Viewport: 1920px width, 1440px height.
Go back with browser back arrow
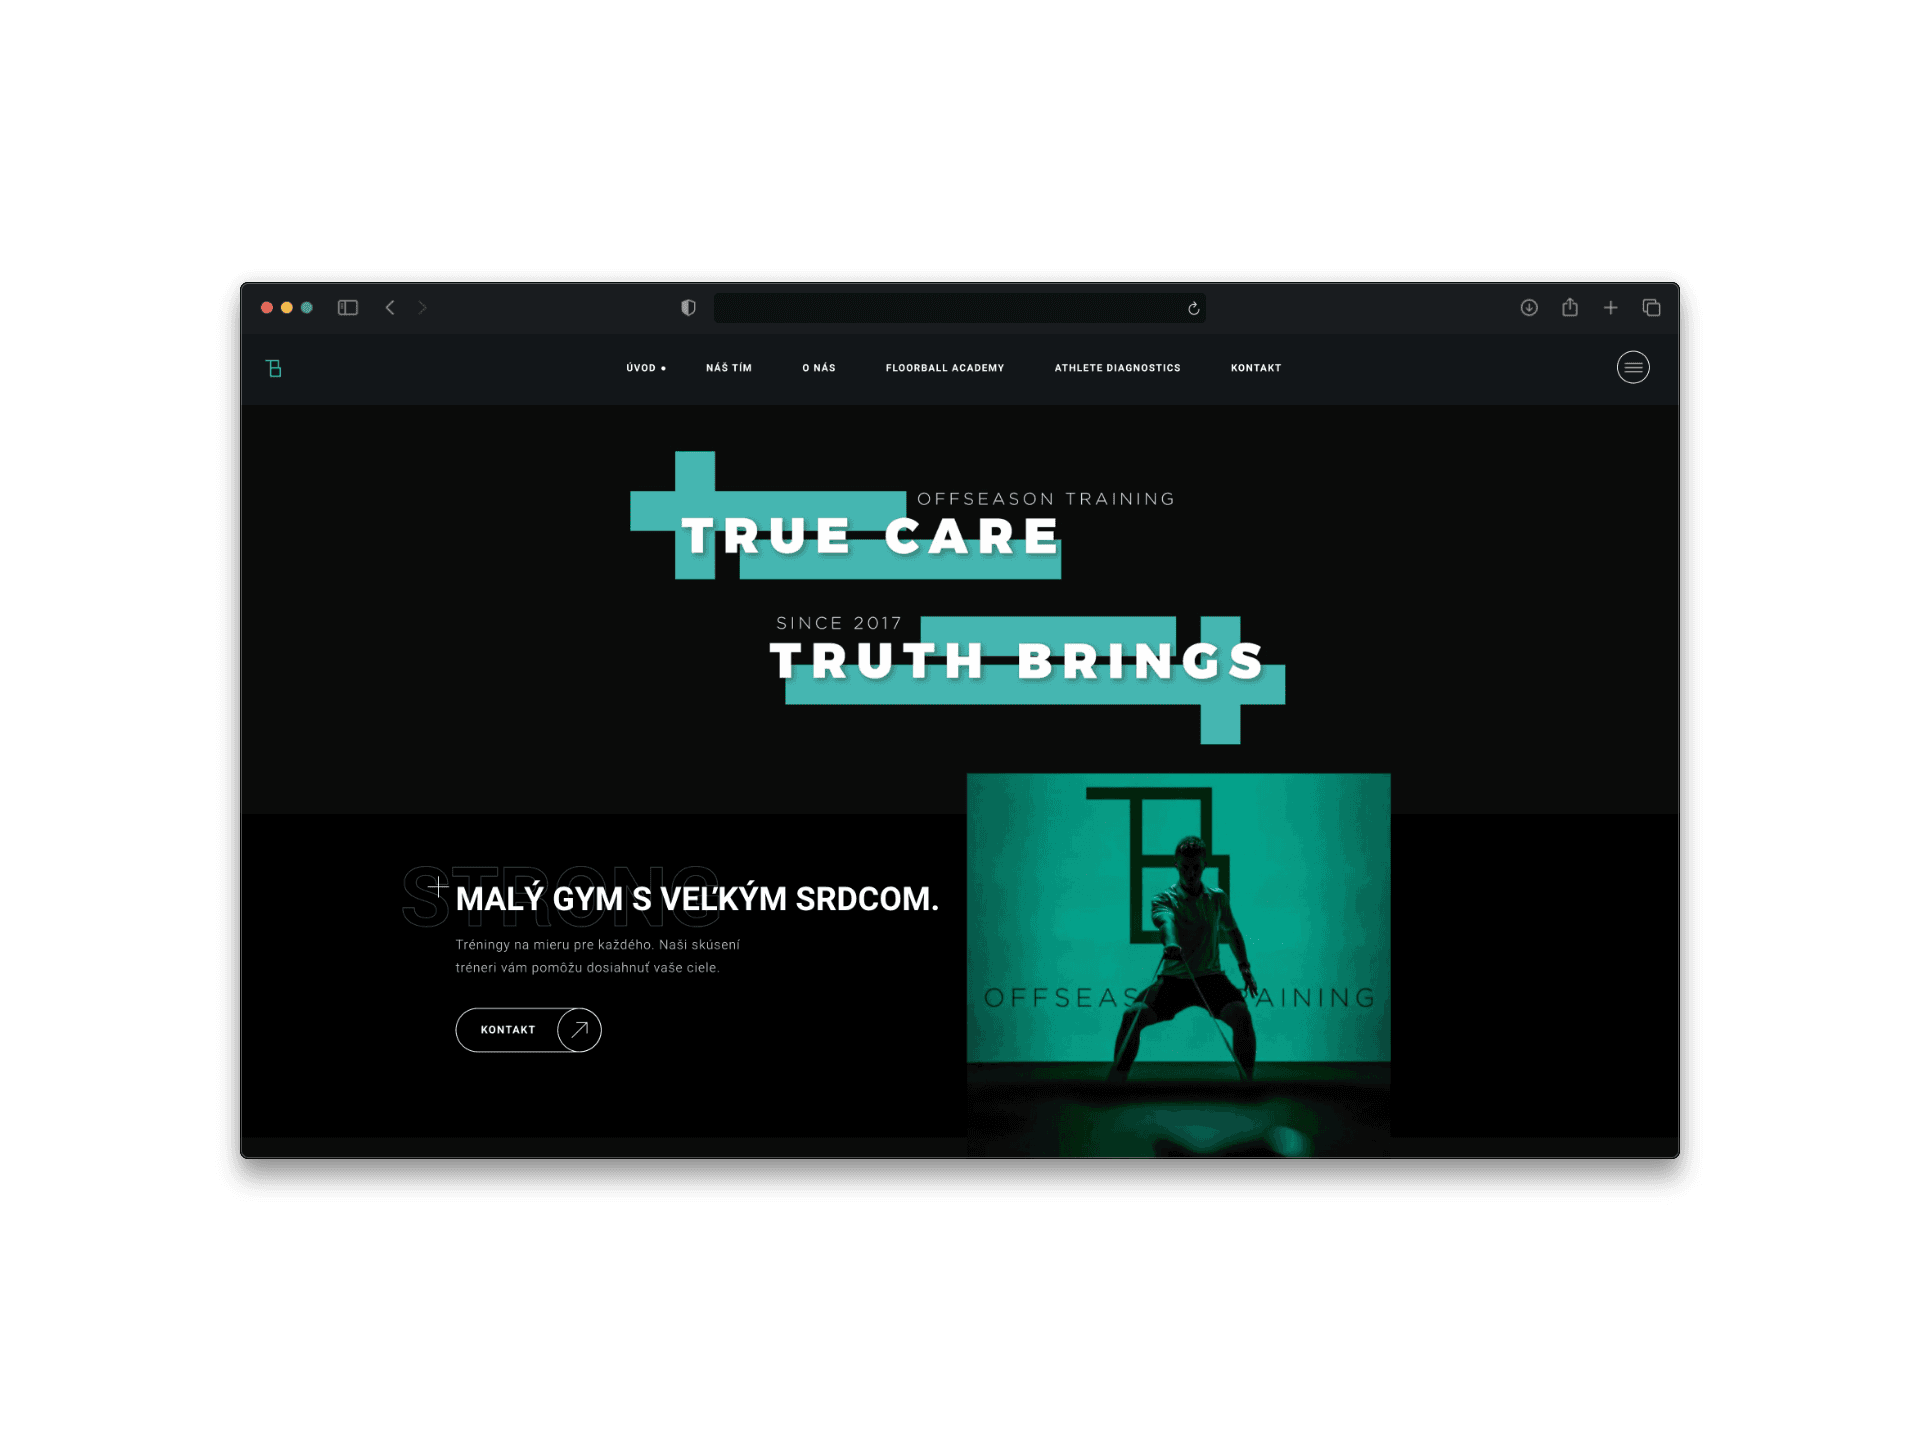tap(390, 308)
